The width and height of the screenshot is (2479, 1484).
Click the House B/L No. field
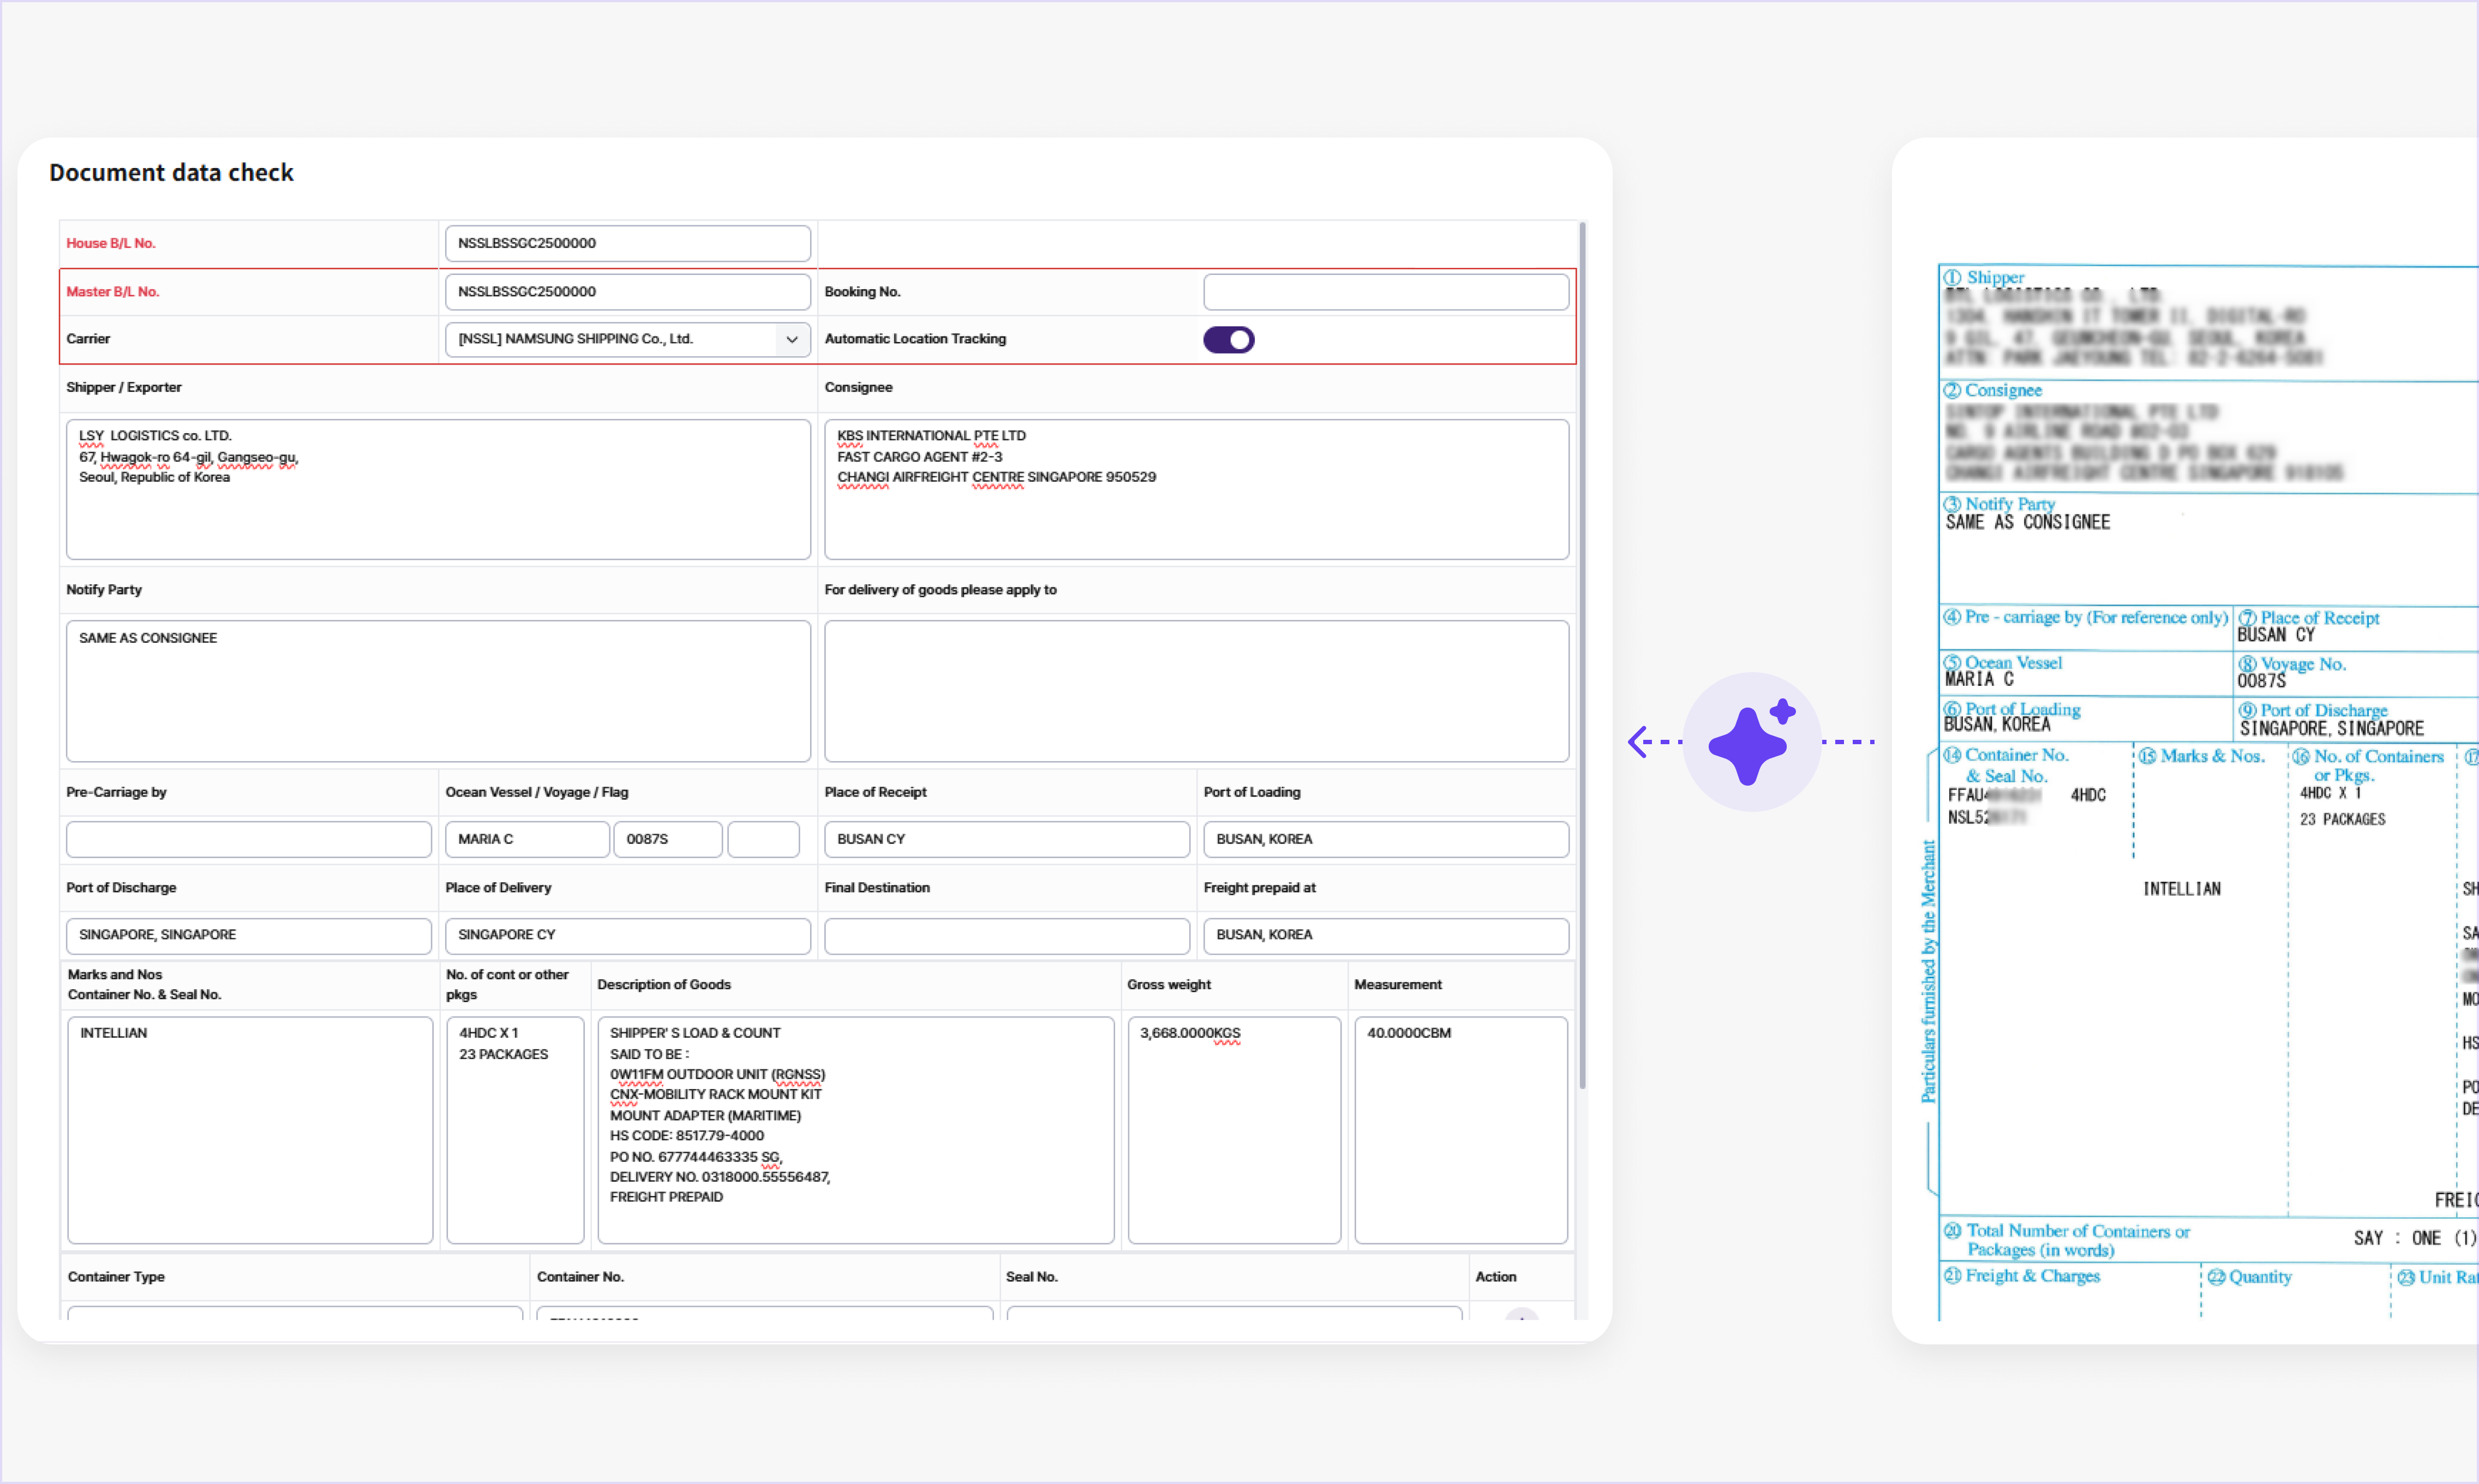click(x=627, y=244)
